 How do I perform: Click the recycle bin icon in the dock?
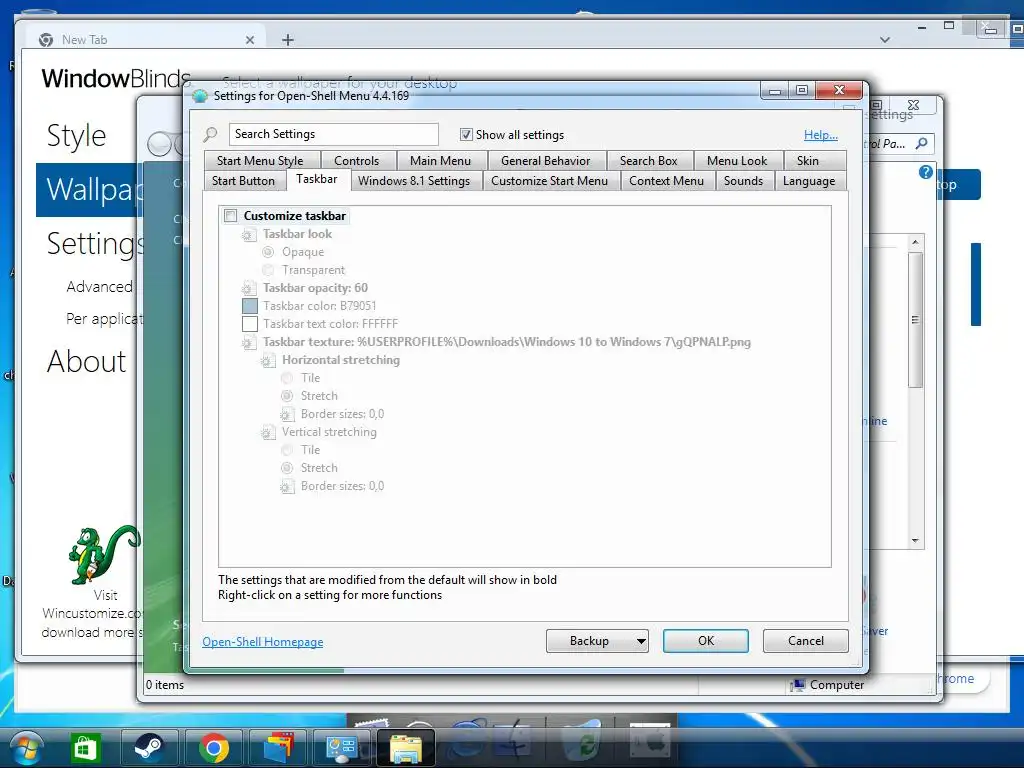581,741
